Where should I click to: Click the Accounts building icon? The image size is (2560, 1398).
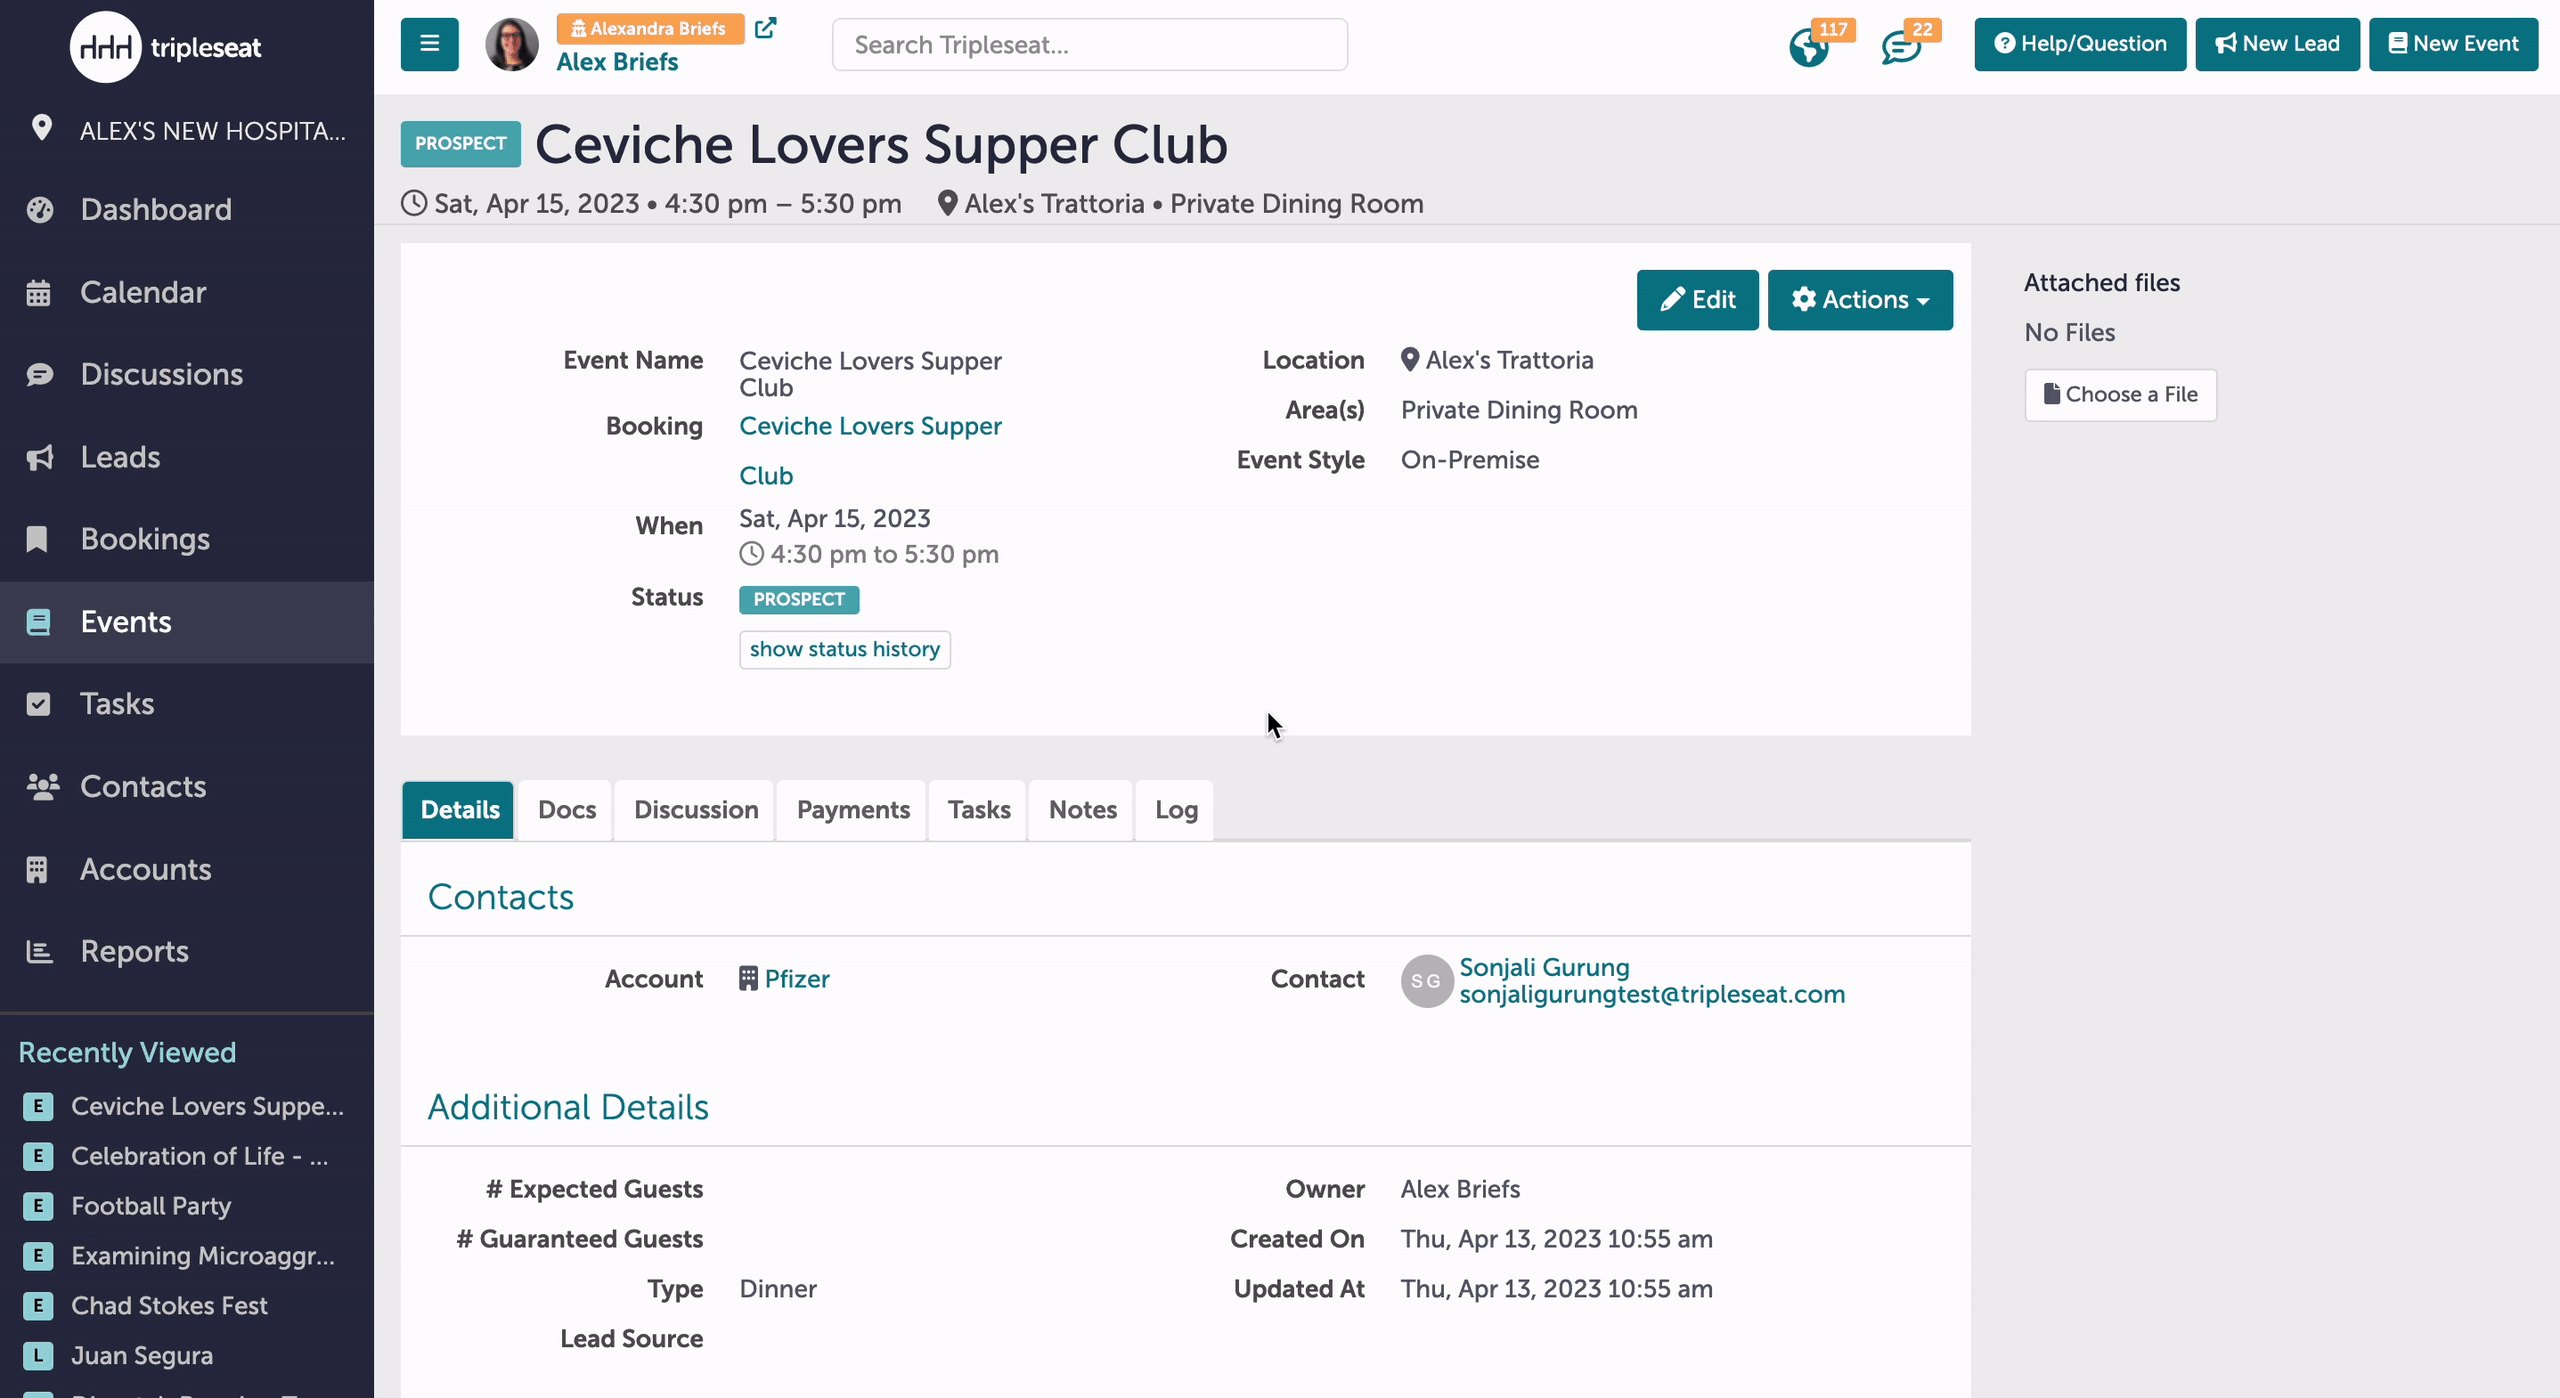(x=37, y=869)
